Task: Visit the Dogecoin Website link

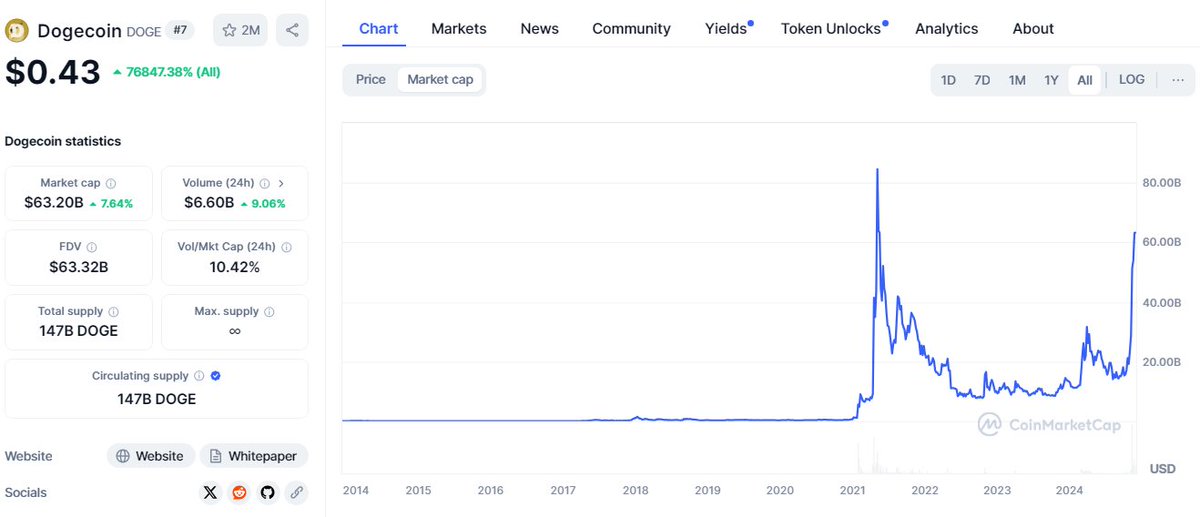Action: 150,456
